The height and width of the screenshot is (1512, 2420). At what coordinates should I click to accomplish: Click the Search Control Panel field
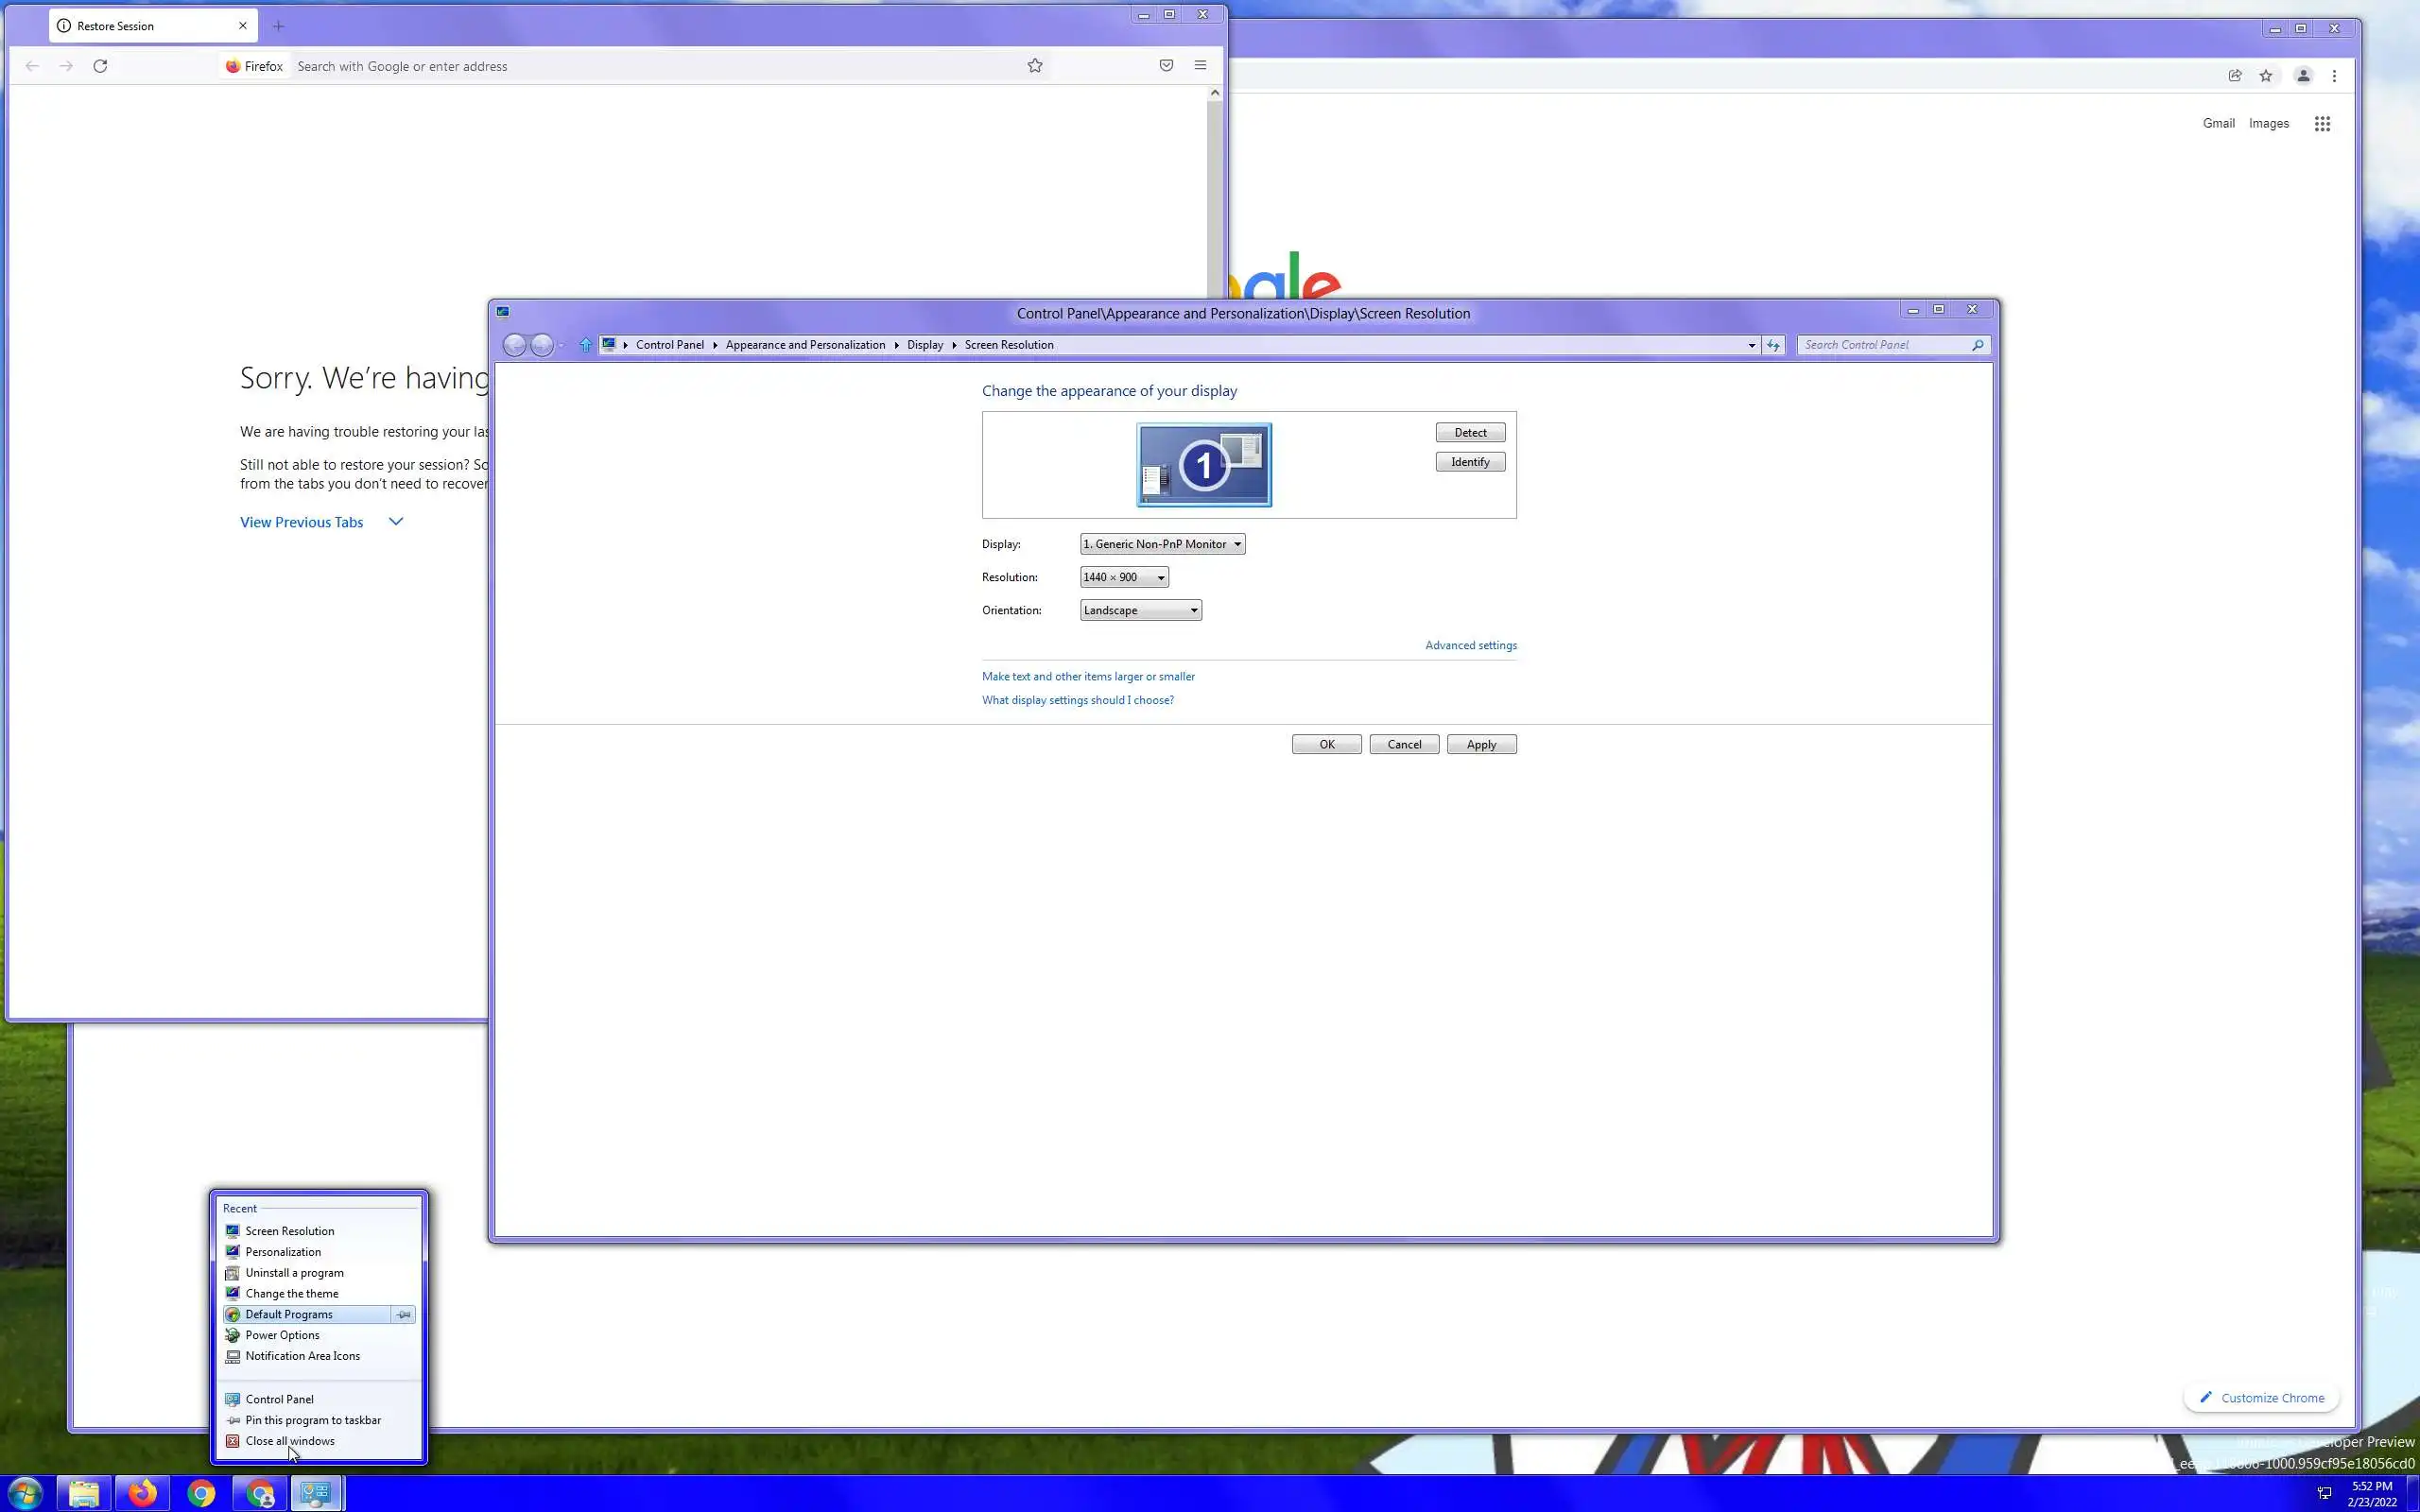click(x=1885, y=345)
